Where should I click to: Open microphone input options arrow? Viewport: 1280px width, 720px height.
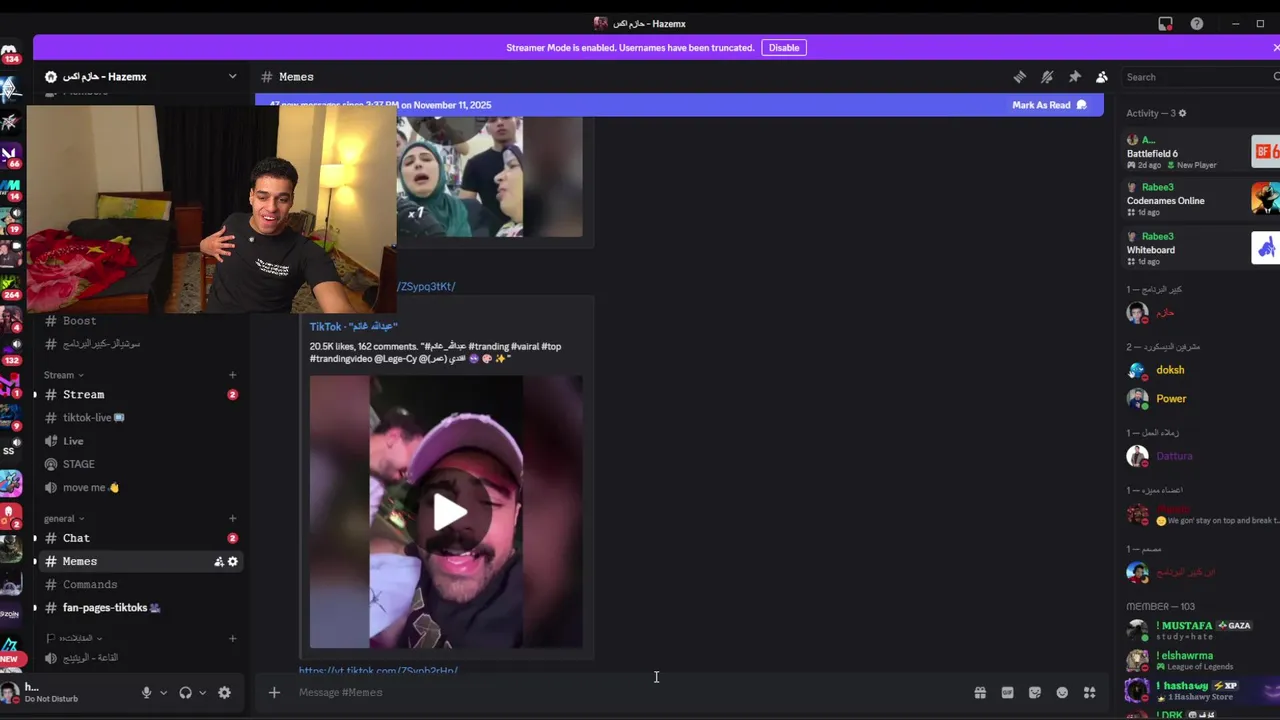(163, 692)
